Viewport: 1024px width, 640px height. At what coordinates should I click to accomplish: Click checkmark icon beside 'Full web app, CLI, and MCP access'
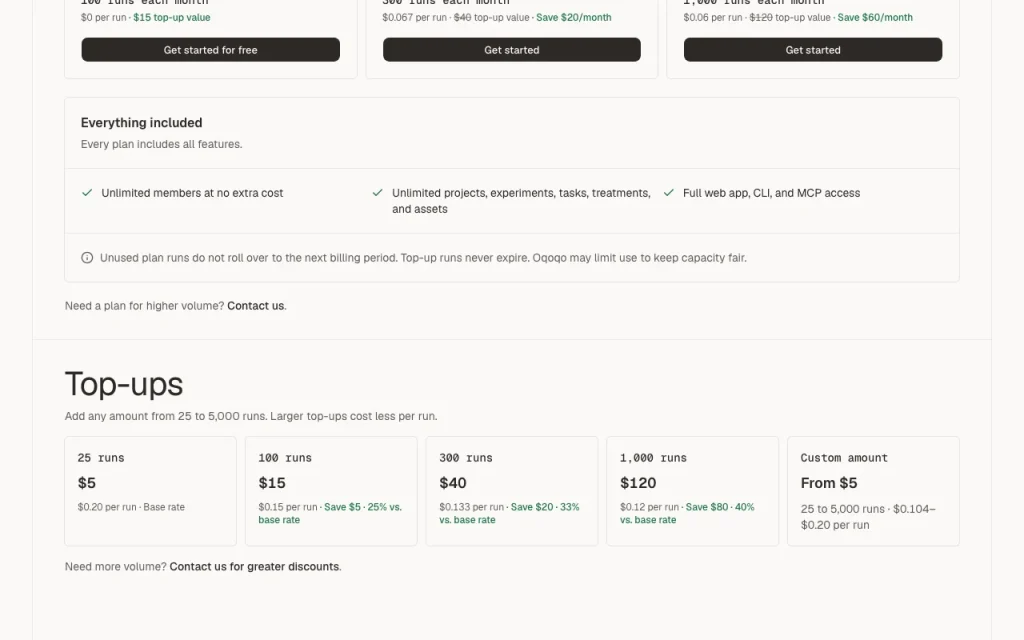(x=668, y=193)
